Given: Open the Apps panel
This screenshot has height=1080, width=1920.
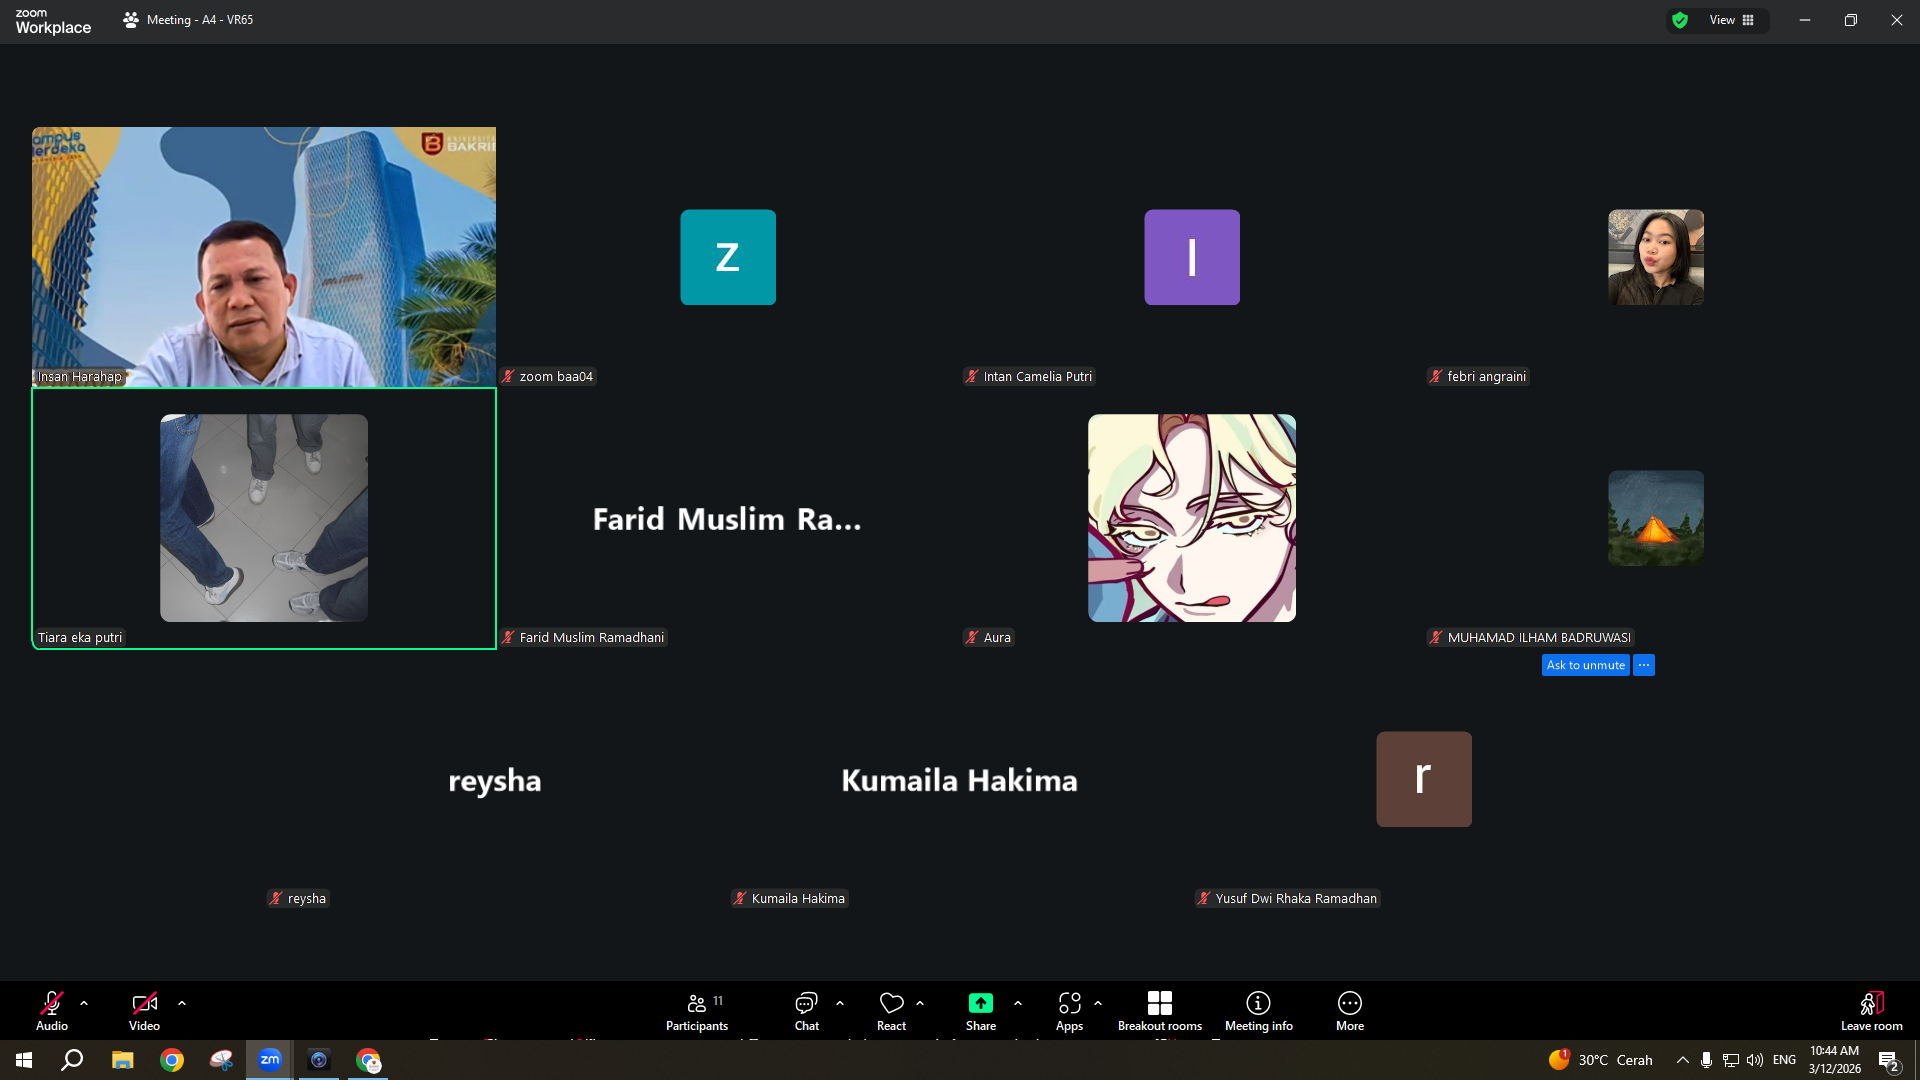Looking at the screenshot, I should (x=1069, y=1010).
